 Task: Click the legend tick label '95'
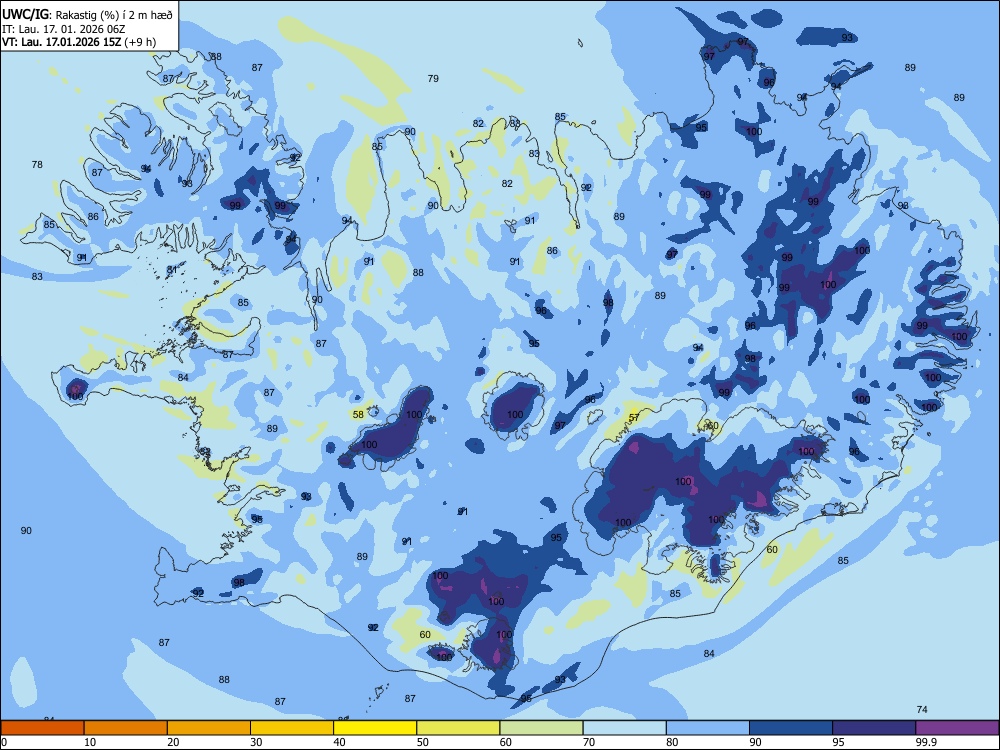point(839,742)
